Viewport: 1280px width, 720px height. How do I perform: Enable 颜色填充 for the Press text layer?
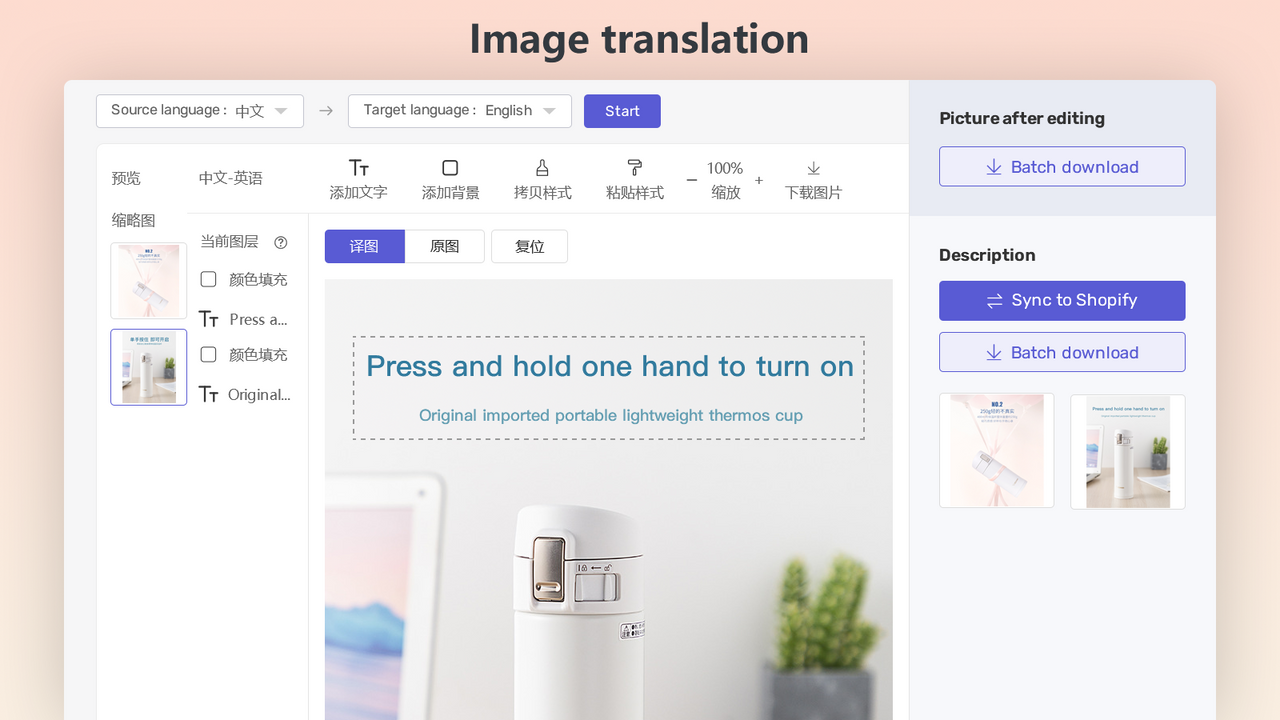[208, 279]
